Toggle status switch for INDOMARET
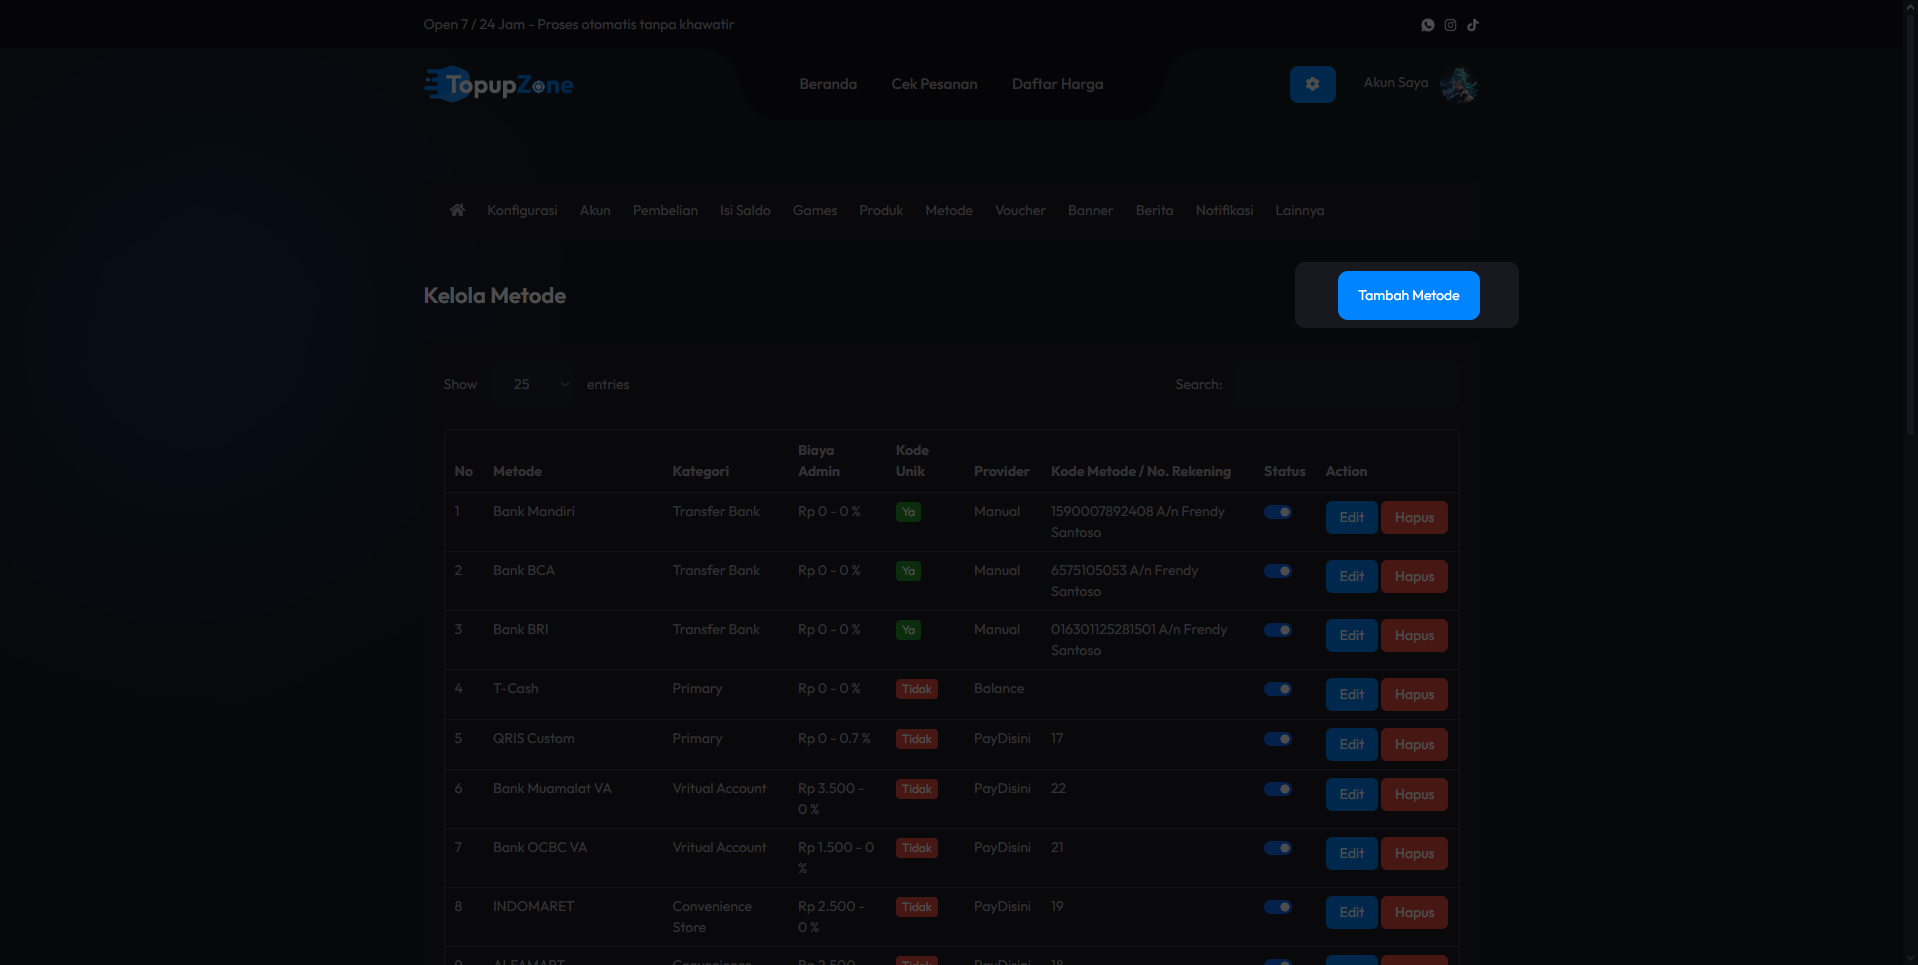1918x965 pixels. (x=1278, y=907)
